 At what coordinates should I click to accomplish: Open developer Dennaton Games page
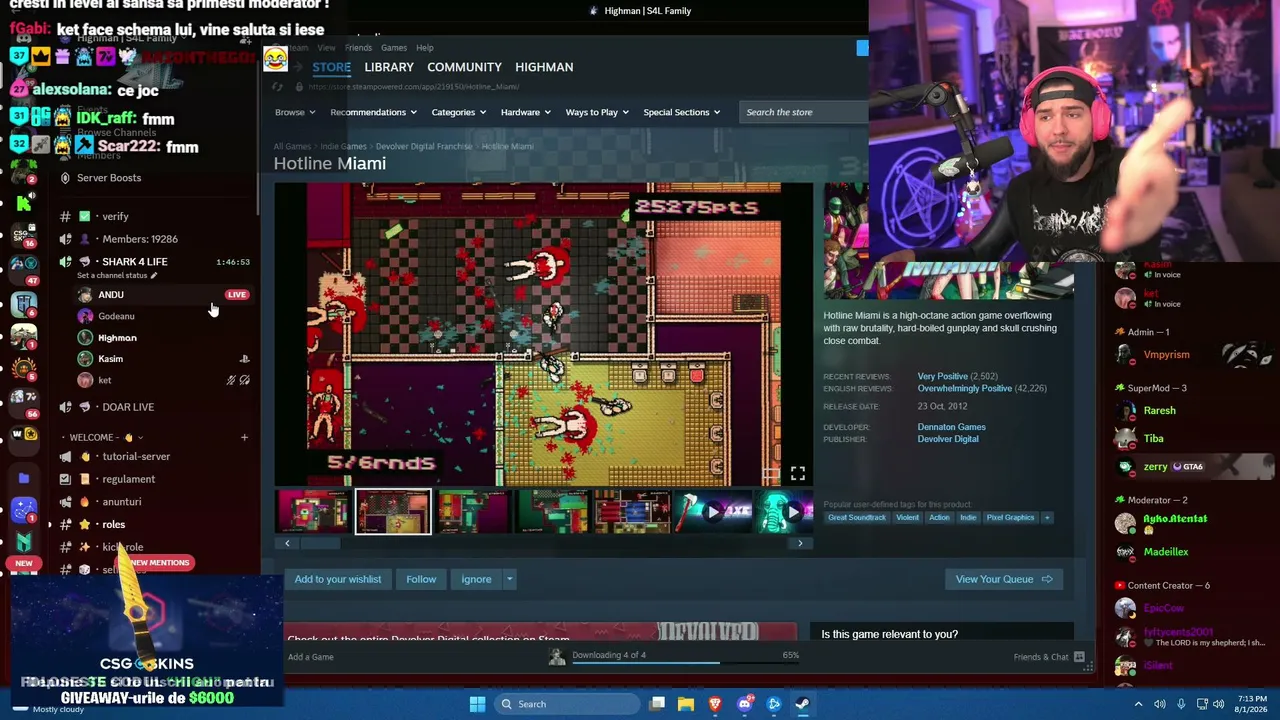[x=952, y=427]
